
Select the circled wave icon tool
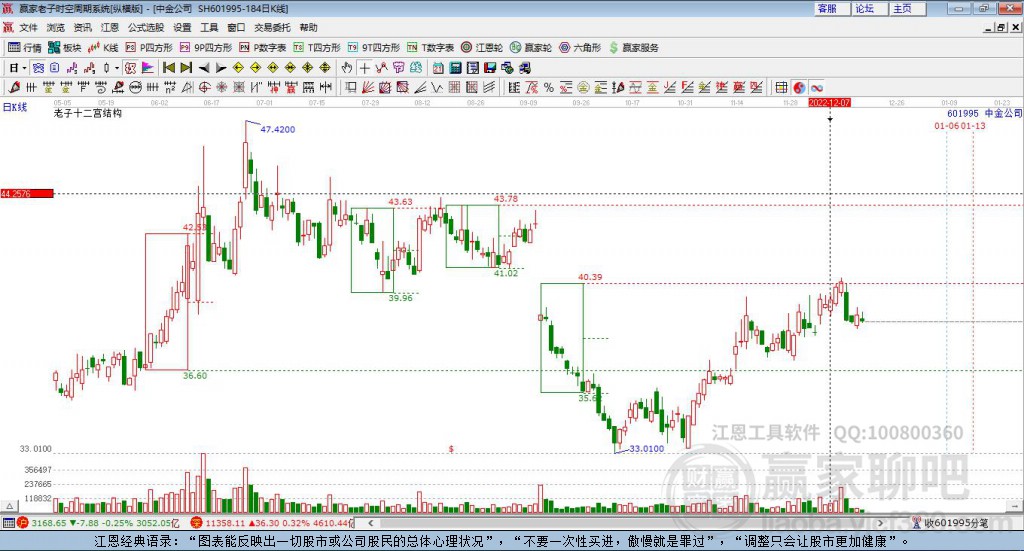click(136, 87)
